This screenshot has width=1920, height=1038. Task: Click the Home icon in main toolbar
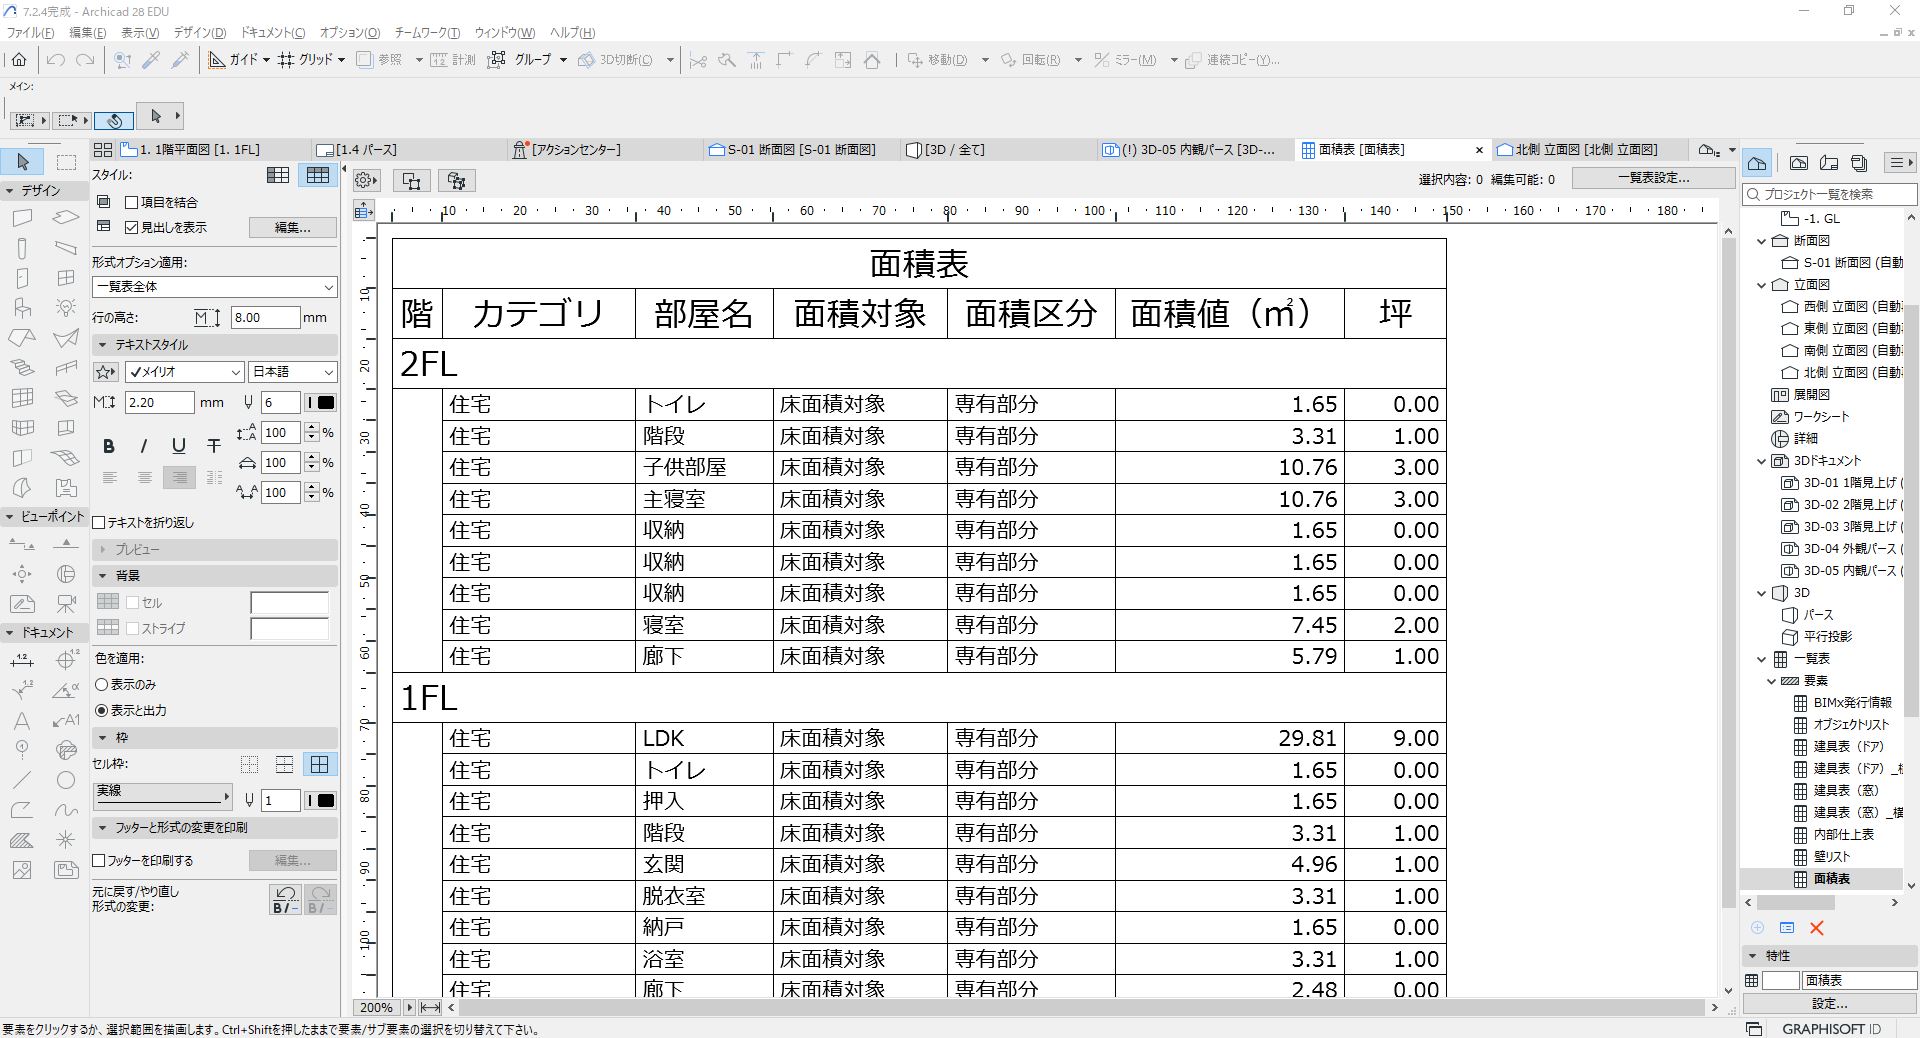[x=19, y=60]
